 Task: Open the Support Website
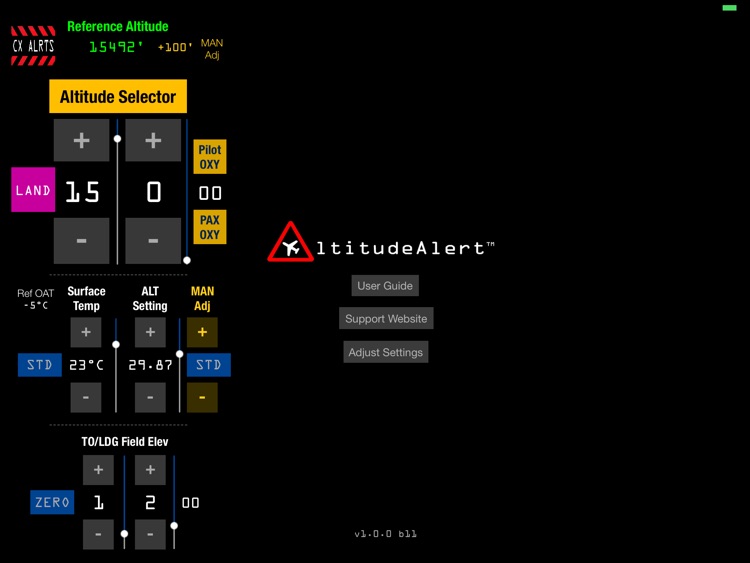point(386,319)
